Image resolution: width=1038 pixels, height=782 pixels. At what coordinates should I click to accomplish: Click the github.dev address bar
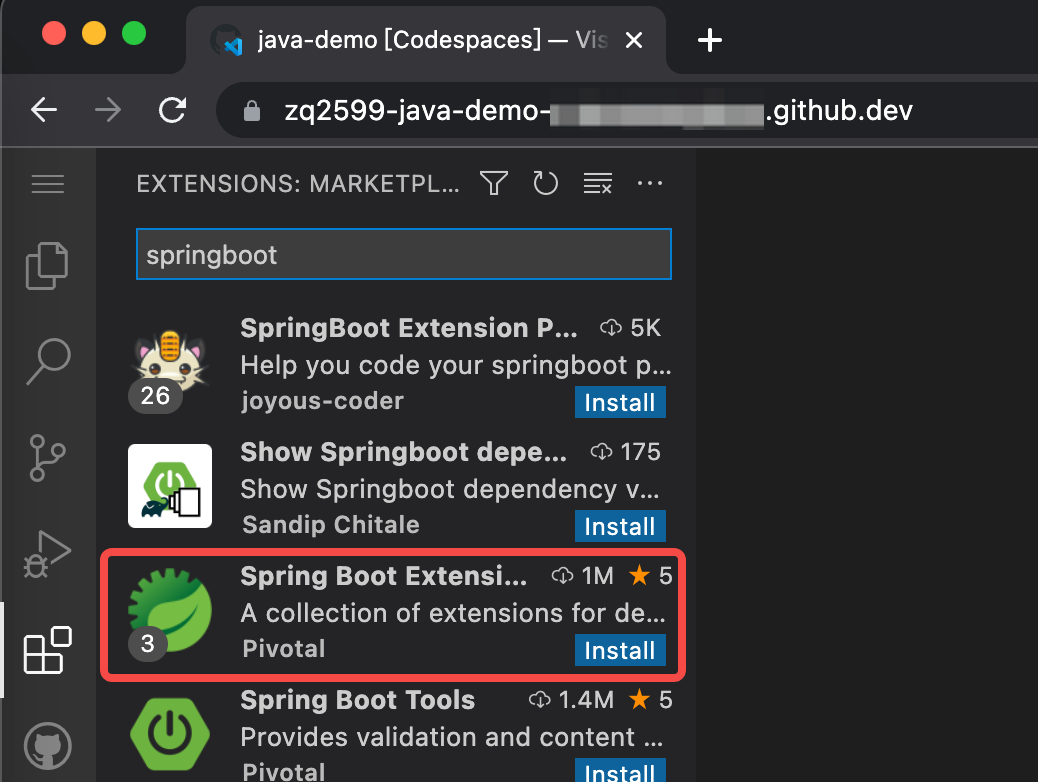click(626, 110)
